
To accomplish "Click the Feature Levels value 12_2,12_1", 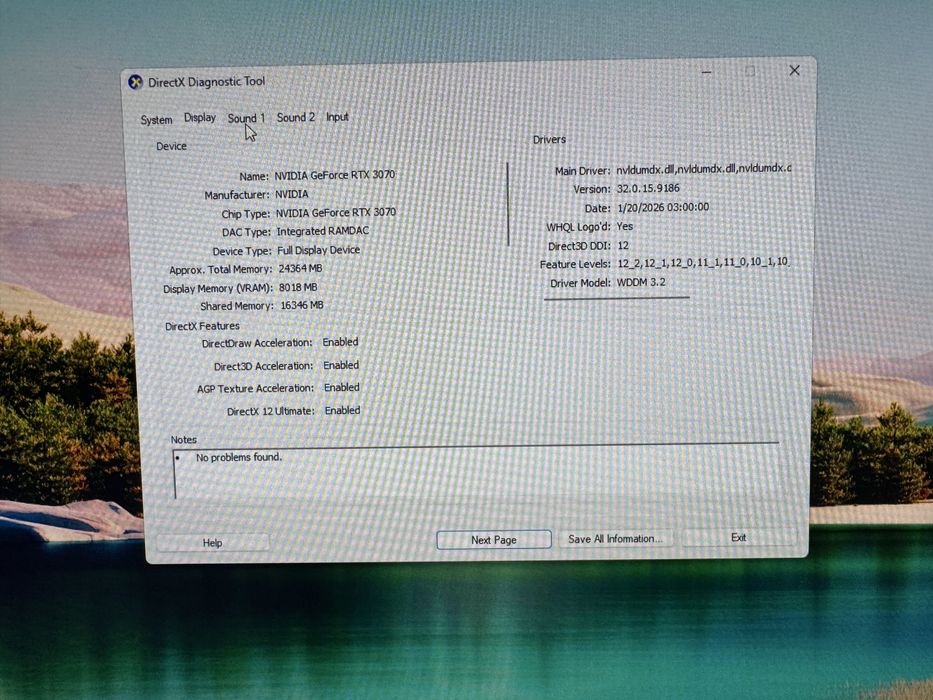I will [x=703, y=262].
